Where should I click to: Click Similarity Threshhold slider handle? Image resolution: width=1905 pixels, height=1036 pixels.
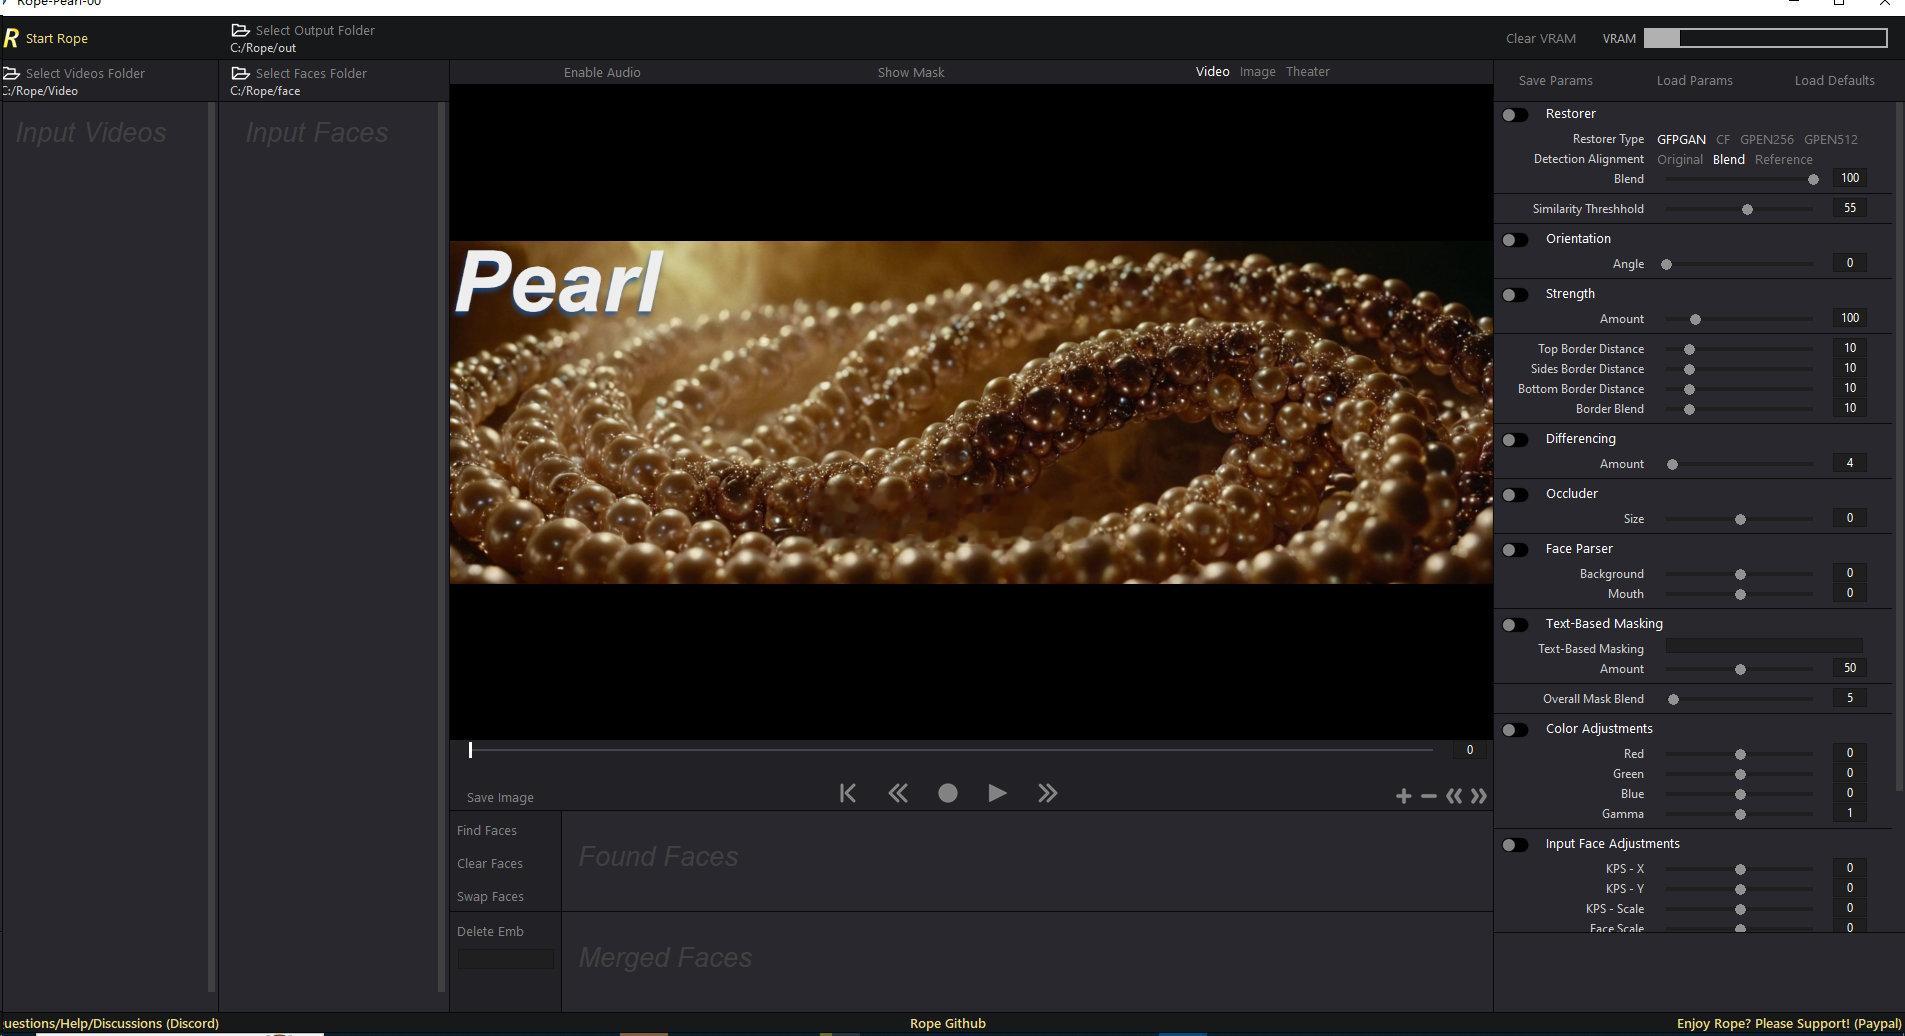(x=1747, y=210)
